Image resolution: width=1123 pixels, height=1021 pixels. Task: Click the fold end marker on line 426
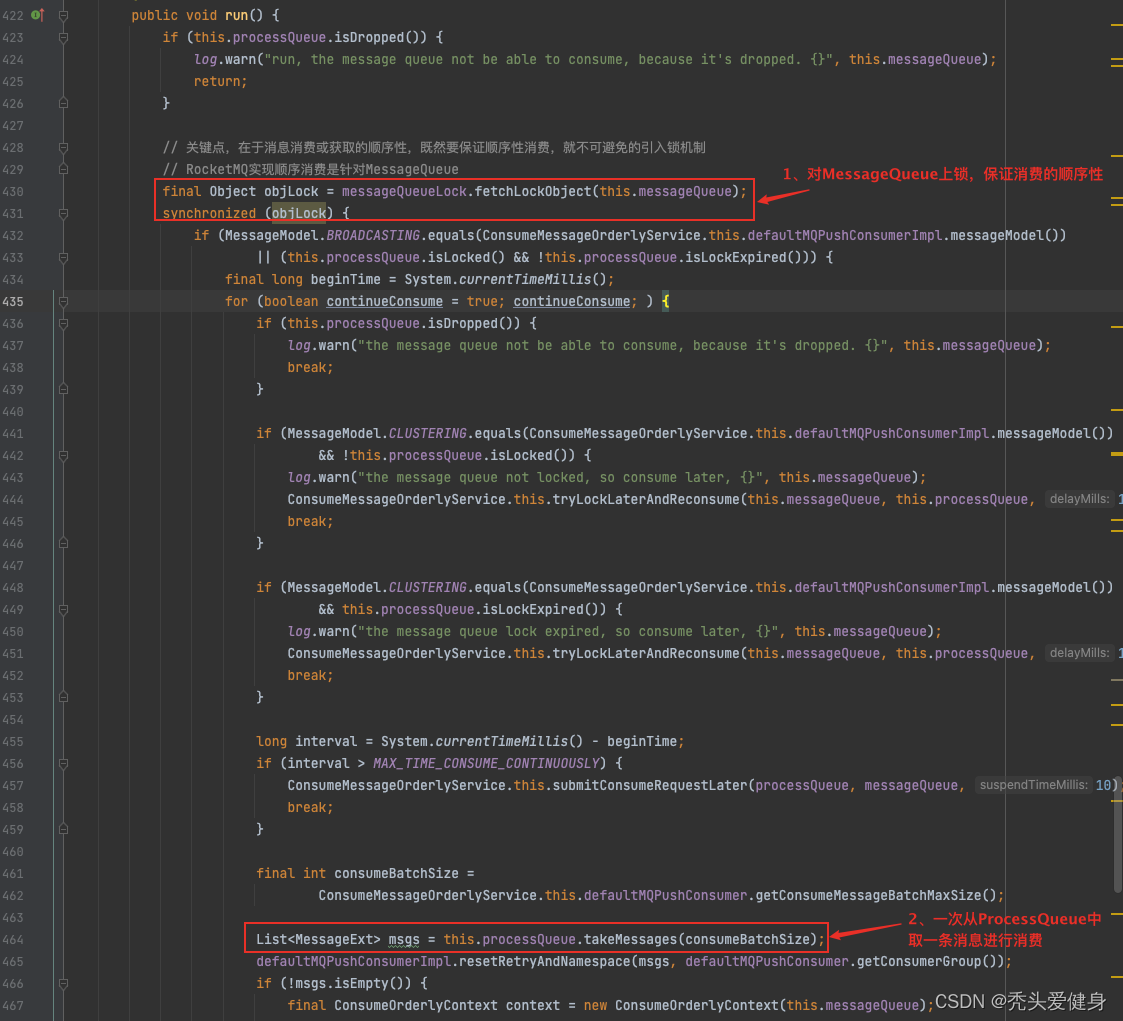[64, 104]
